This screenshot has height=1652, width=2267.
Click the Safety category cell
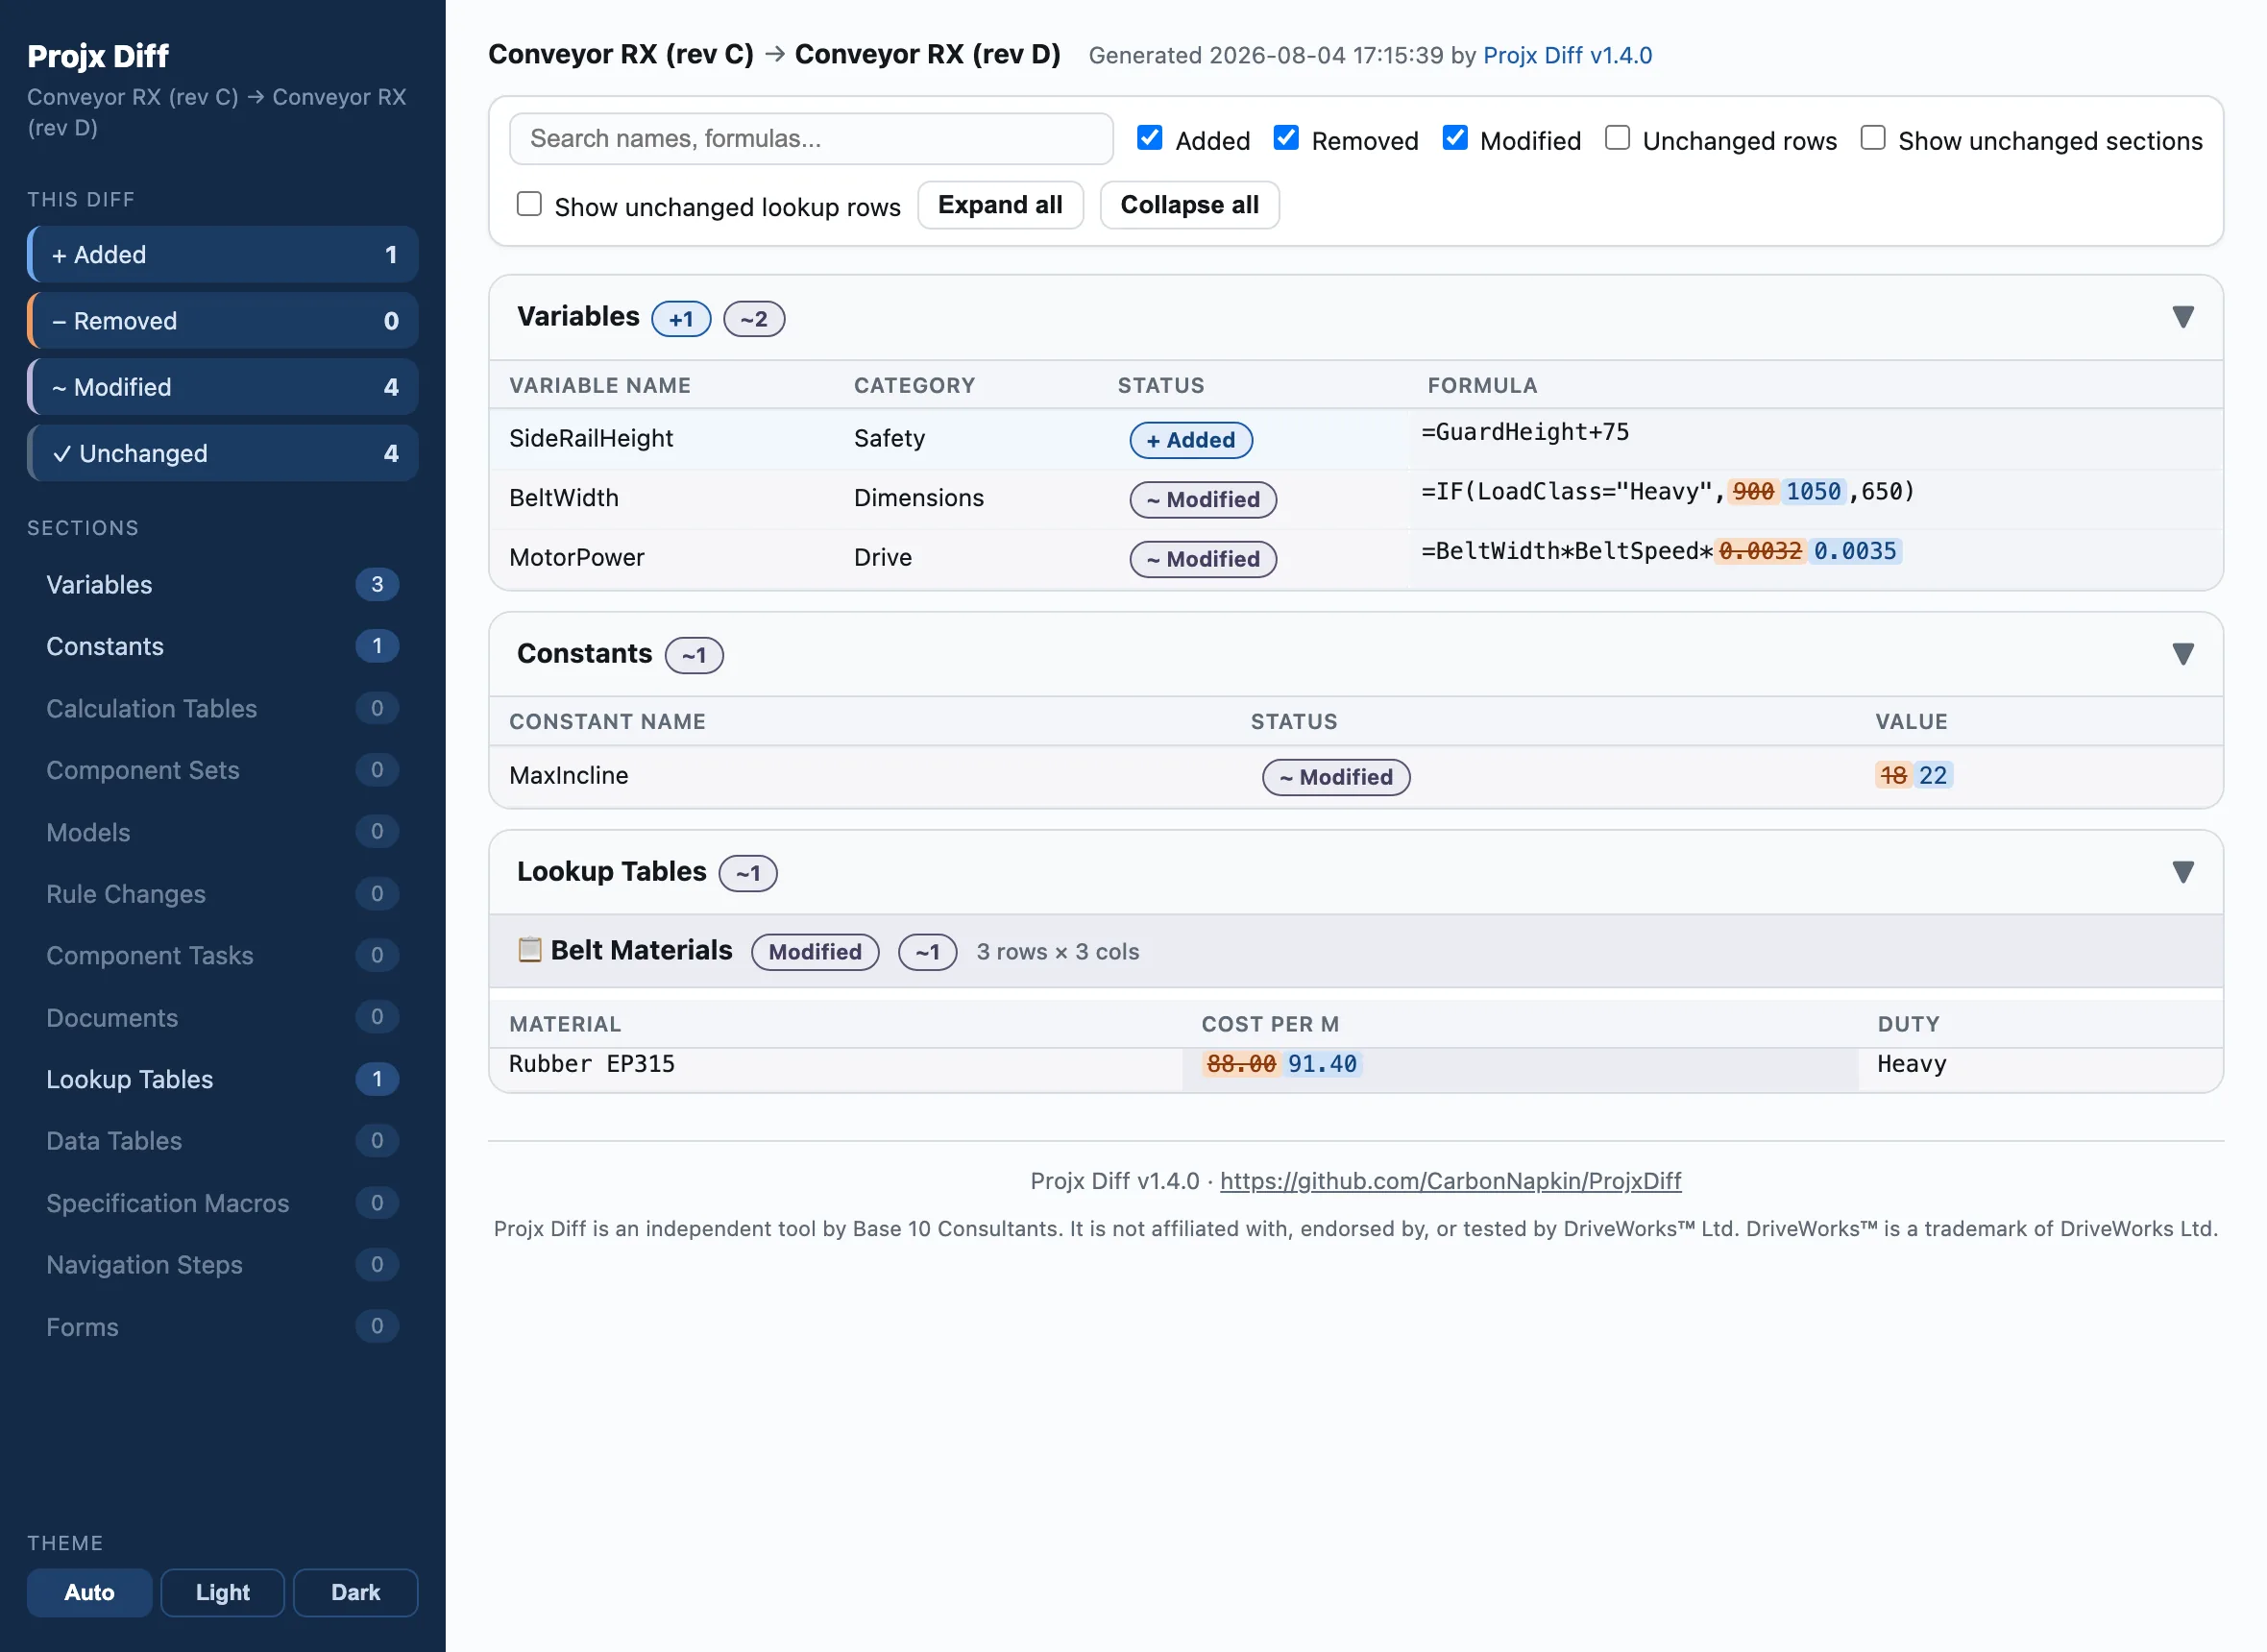[x=889, y=438]
